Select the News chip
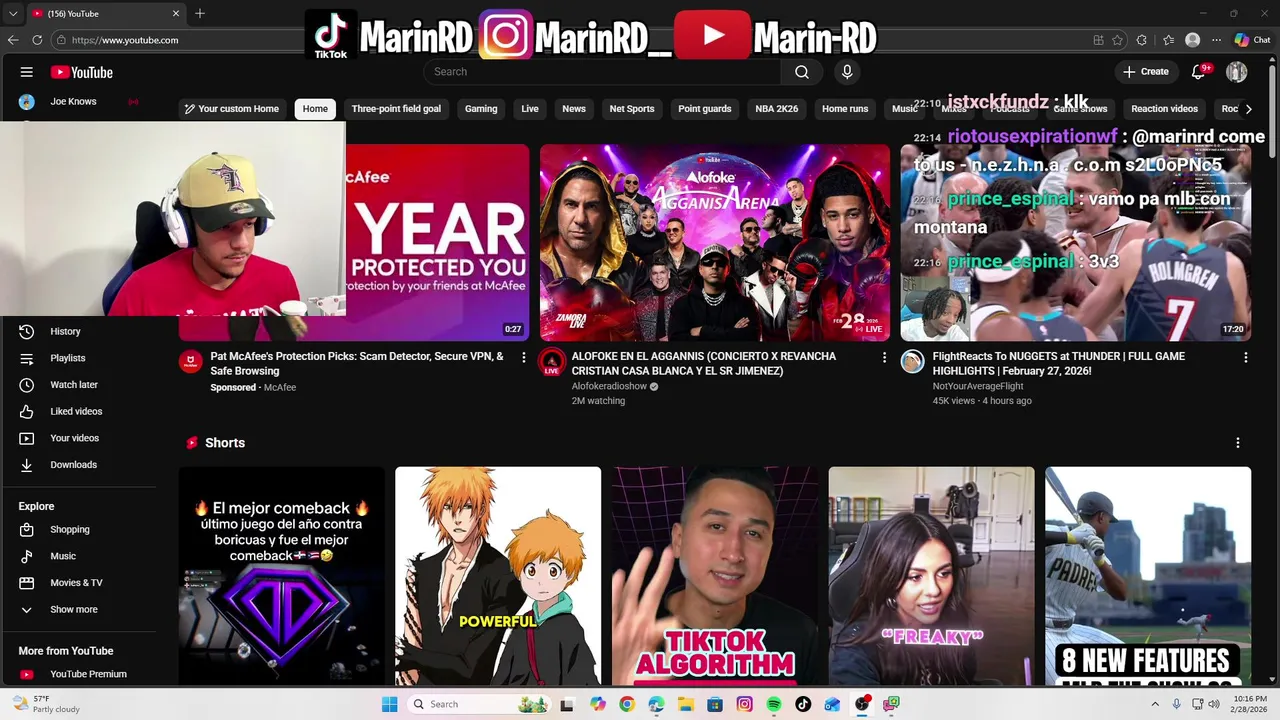The image size is (1280, 720). [x=574, y=109]
